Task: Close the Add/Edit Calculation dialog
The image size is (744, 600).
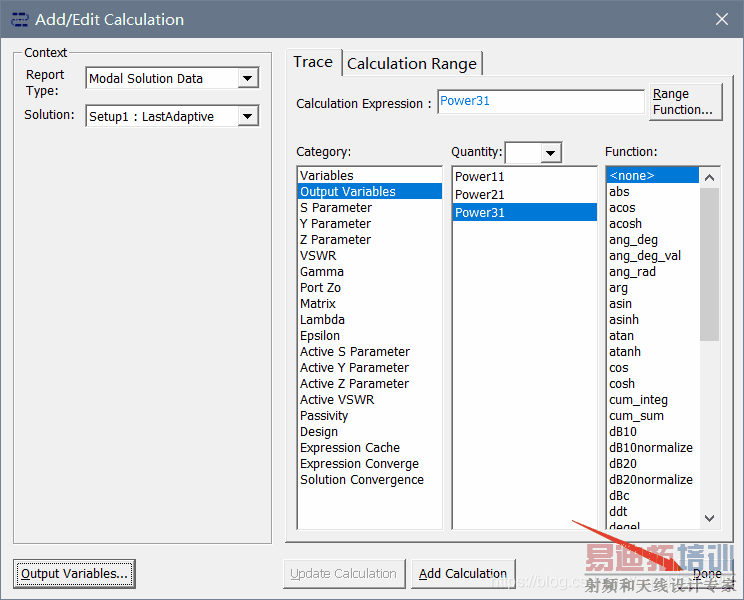Action: click(722, 19)
